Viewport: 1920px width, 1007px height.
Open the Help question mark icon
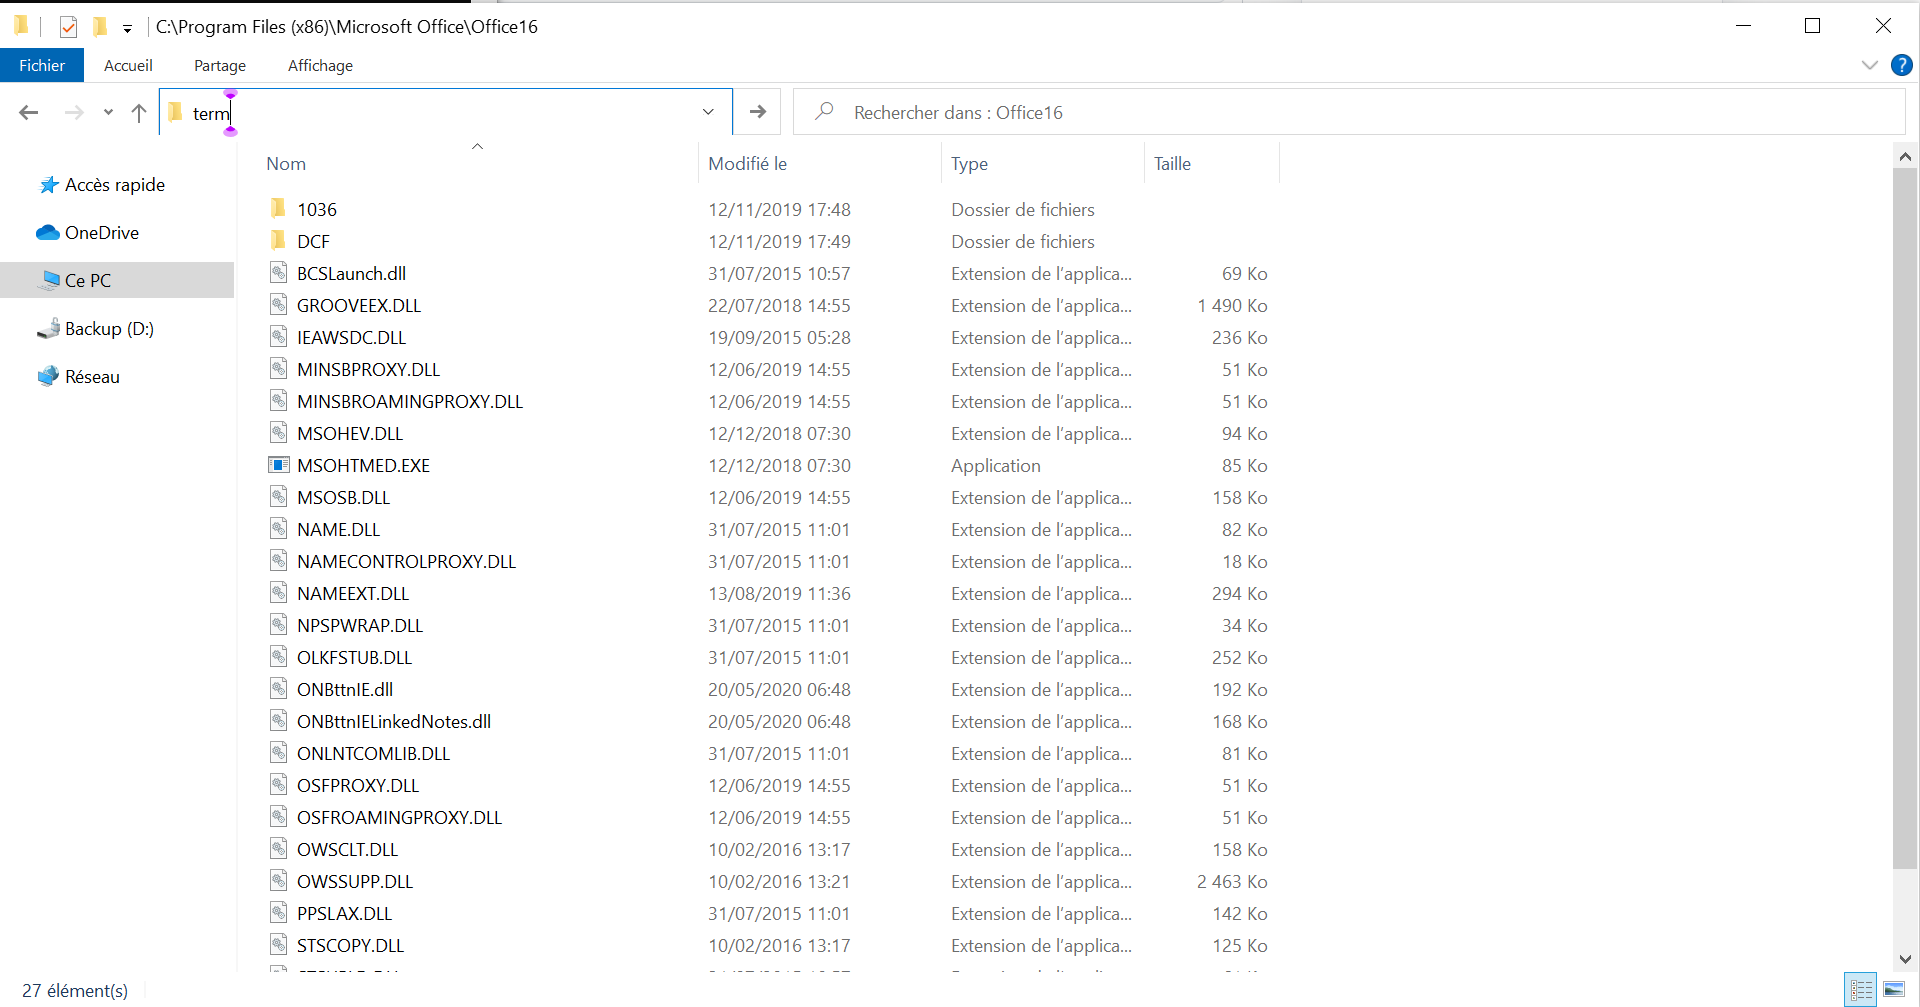[x=1901, y=65]
